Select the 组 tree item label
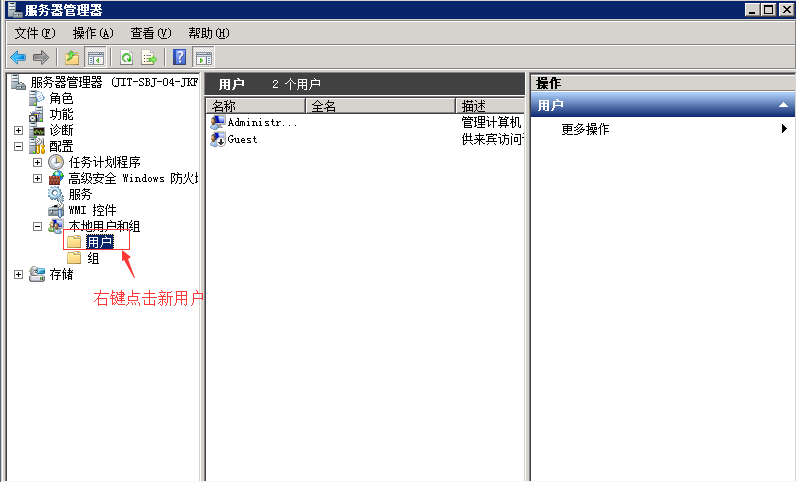This screenshot has width=796, height=482. 93,259
